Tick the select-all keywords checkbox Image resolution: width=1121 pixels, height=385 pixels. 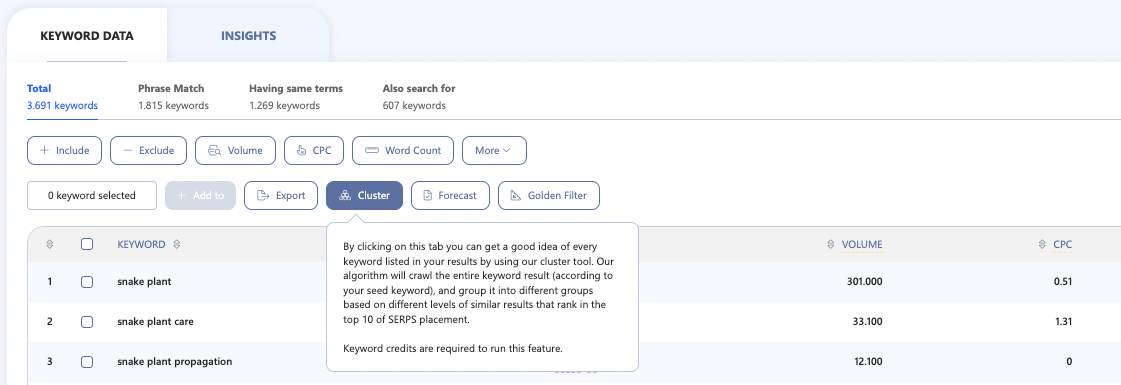tap(87, 244)
